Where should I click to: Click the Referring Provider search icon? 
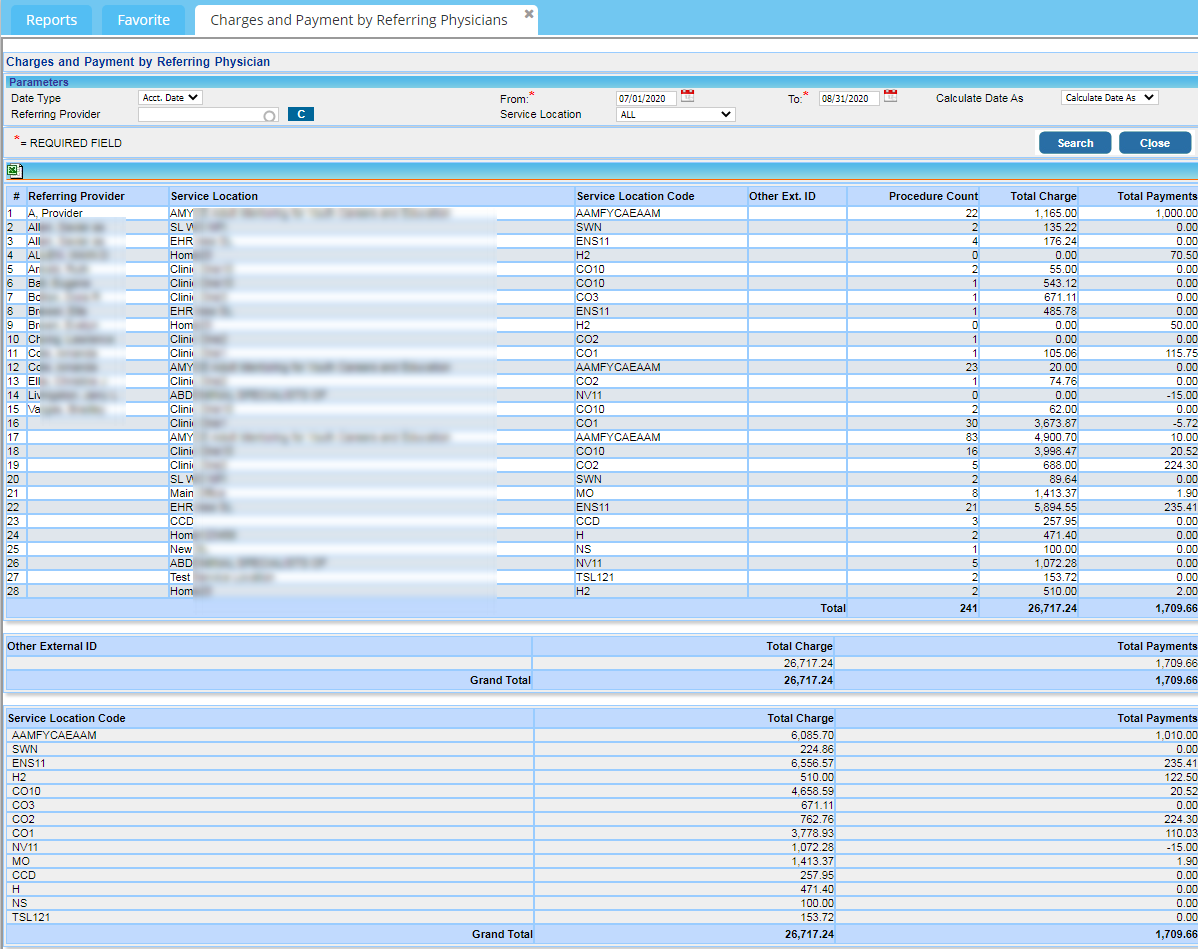269,116
